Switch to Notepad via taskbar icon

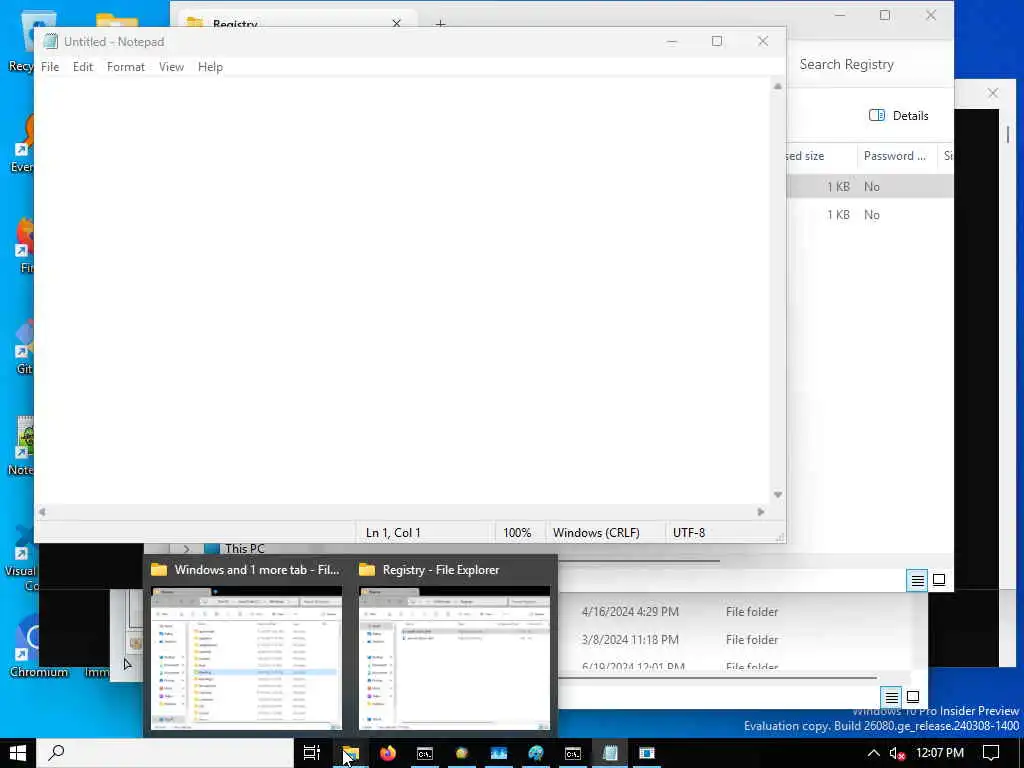tap(610, 753)
